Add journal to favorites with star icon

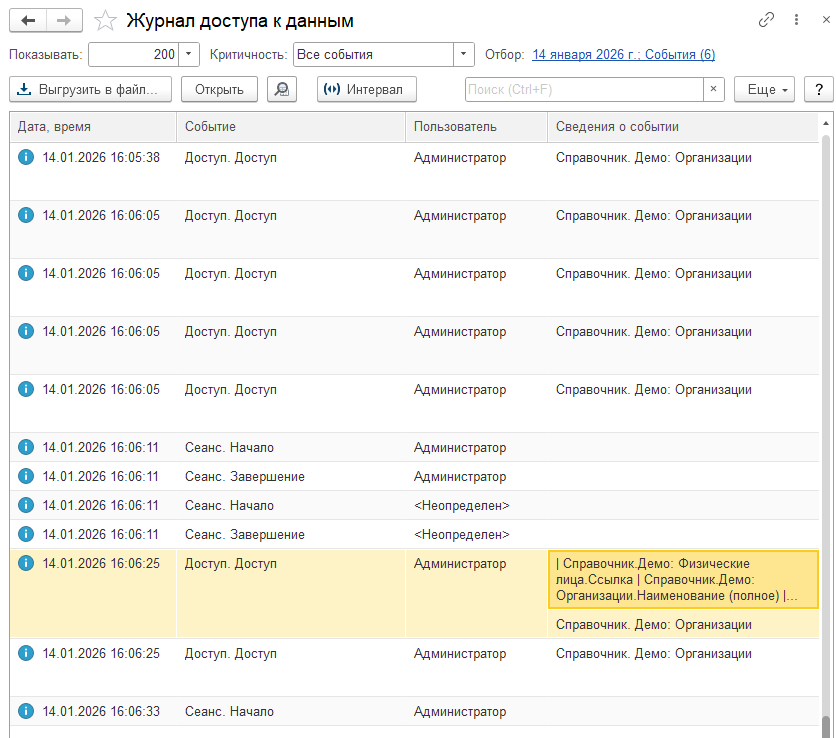105,21
